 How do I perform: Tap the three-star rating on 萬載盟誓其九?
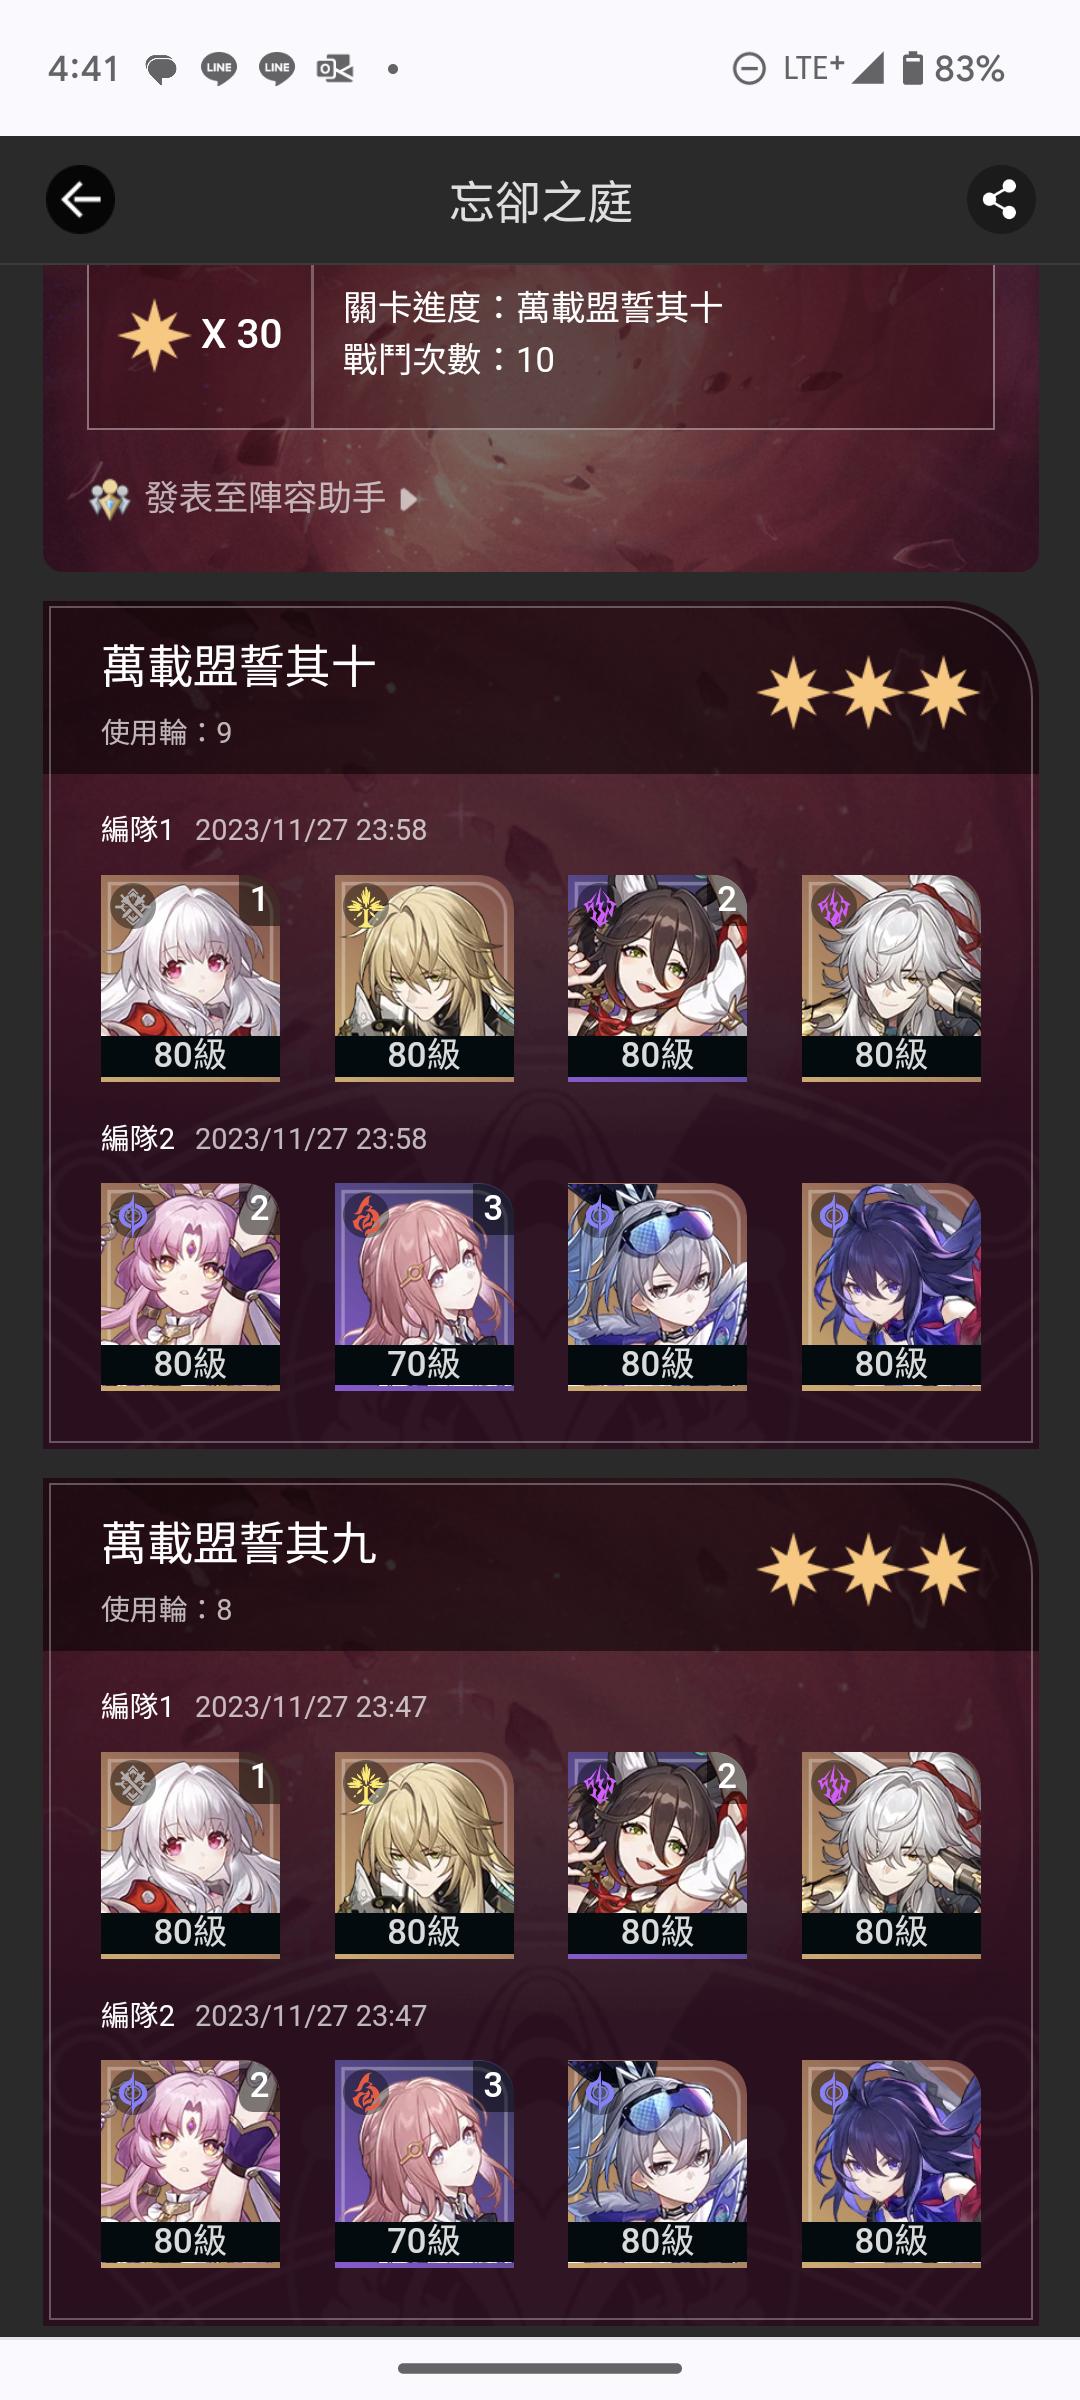click(x=868, y=1569)
